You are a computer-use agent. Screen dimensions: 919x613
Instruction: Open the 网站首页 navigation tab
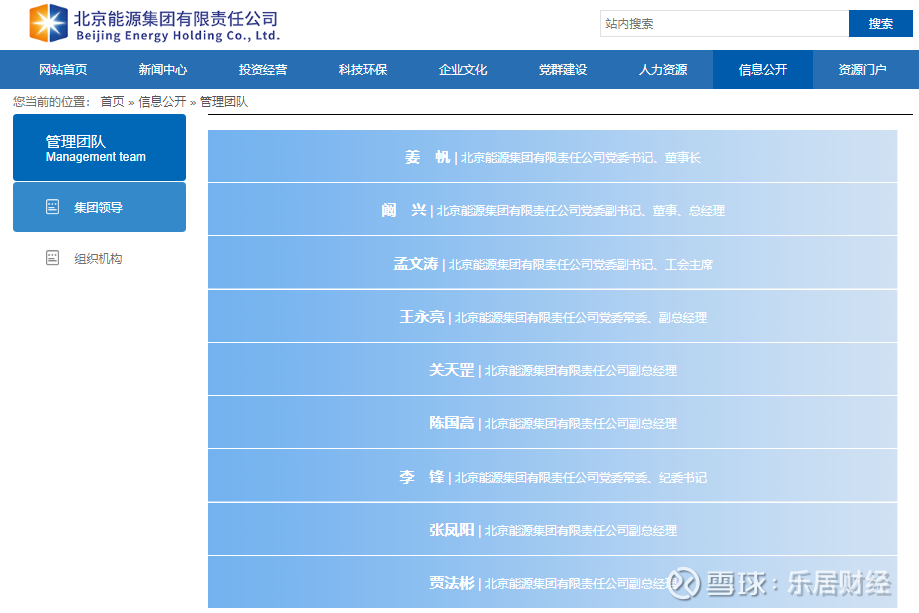[x=63, y=70]
